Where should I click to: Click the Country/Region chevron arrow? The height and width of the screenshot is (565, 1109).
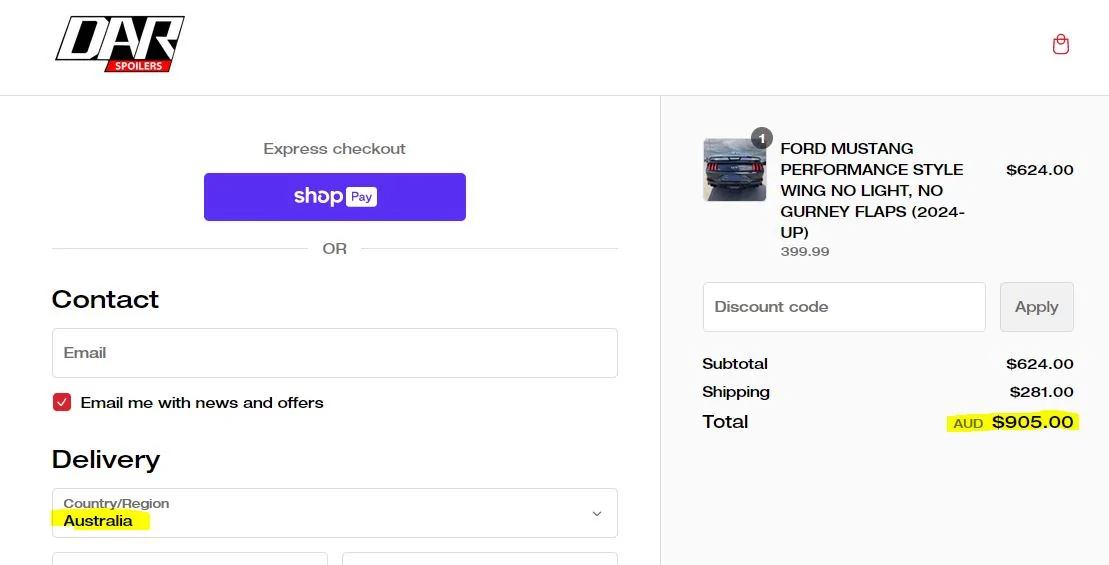coord(597,513)
